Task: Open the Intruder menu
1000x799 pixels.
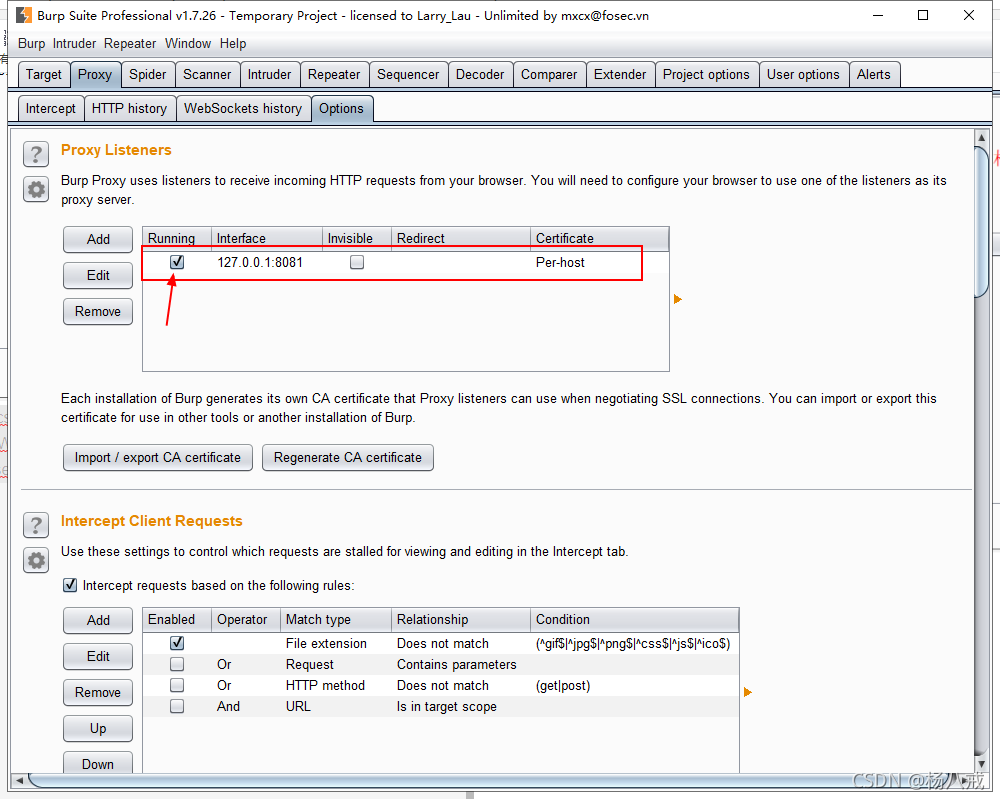Action: click(x=74, y=43)
